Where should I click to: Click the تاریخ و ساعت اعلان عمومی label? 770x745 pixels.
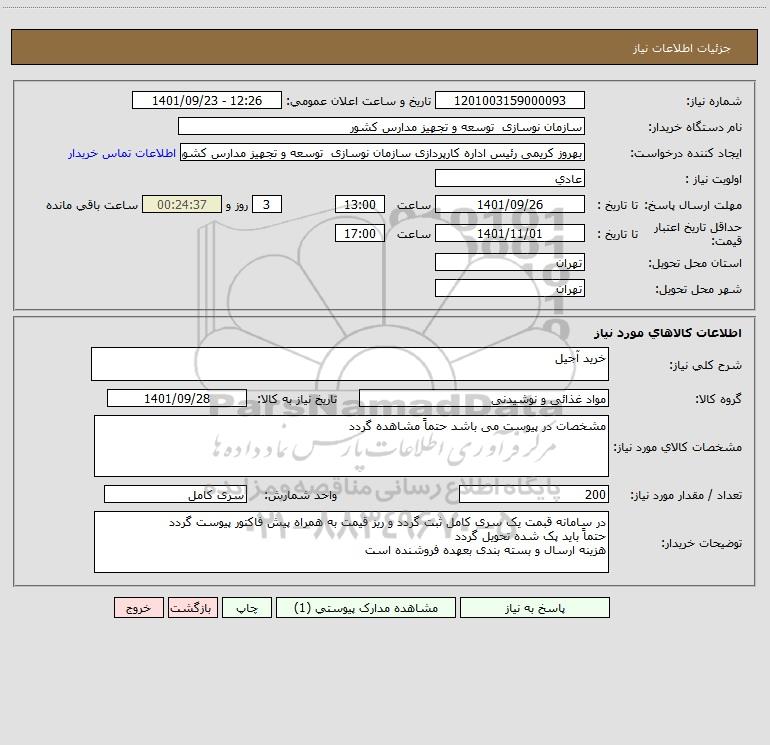[358, 101]
